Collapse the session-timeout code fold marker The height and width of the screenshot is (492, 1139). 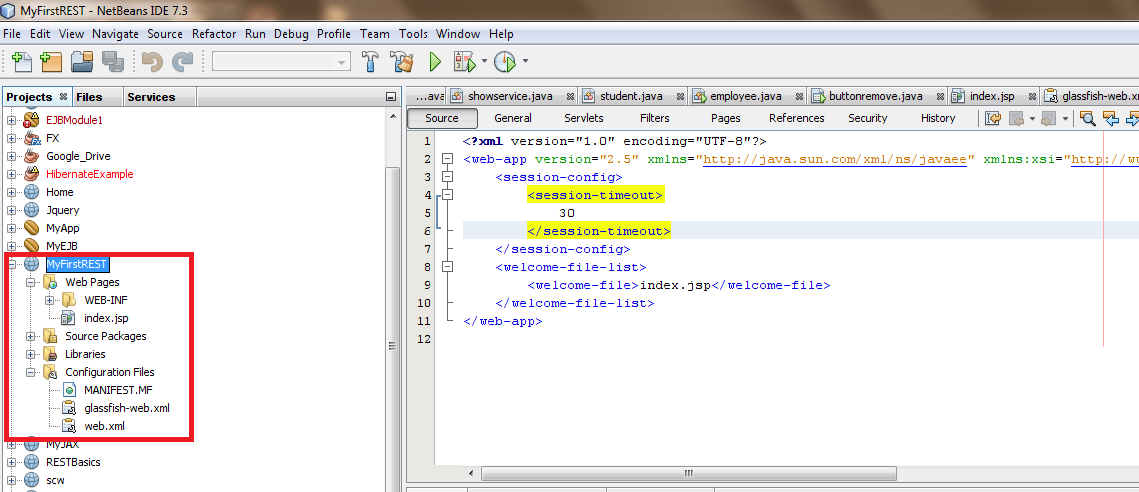(447, 195)
